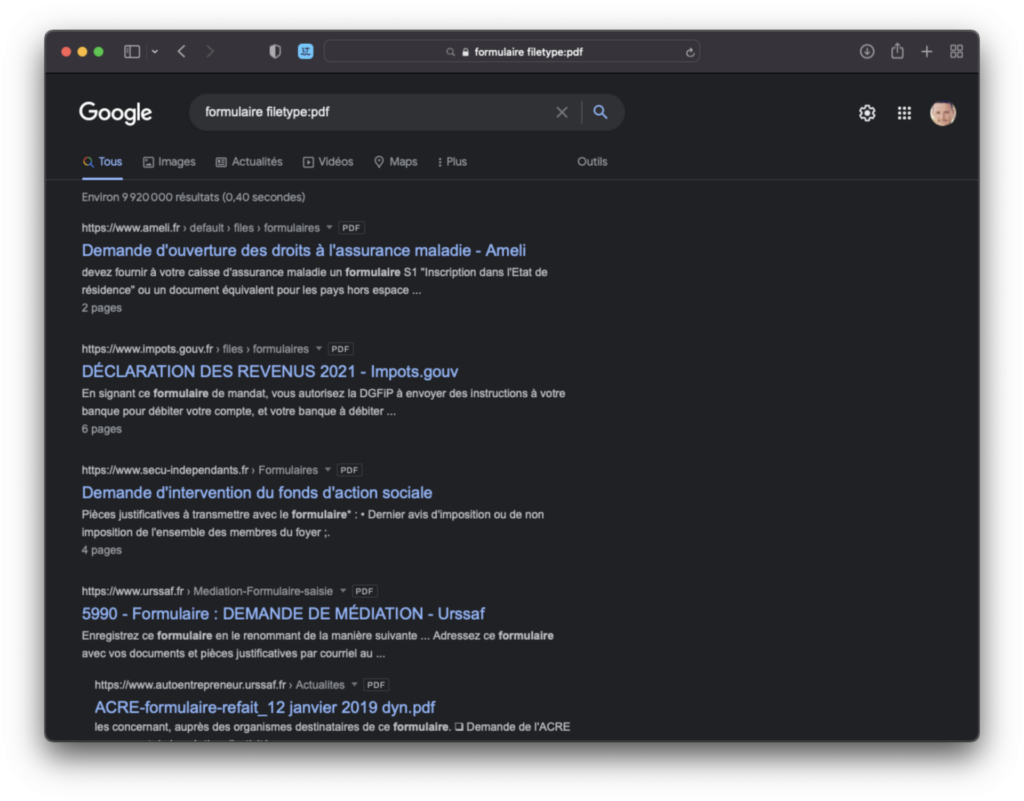Show the tab overview grid
This screenshot has width=1024, height=801.
956,52
